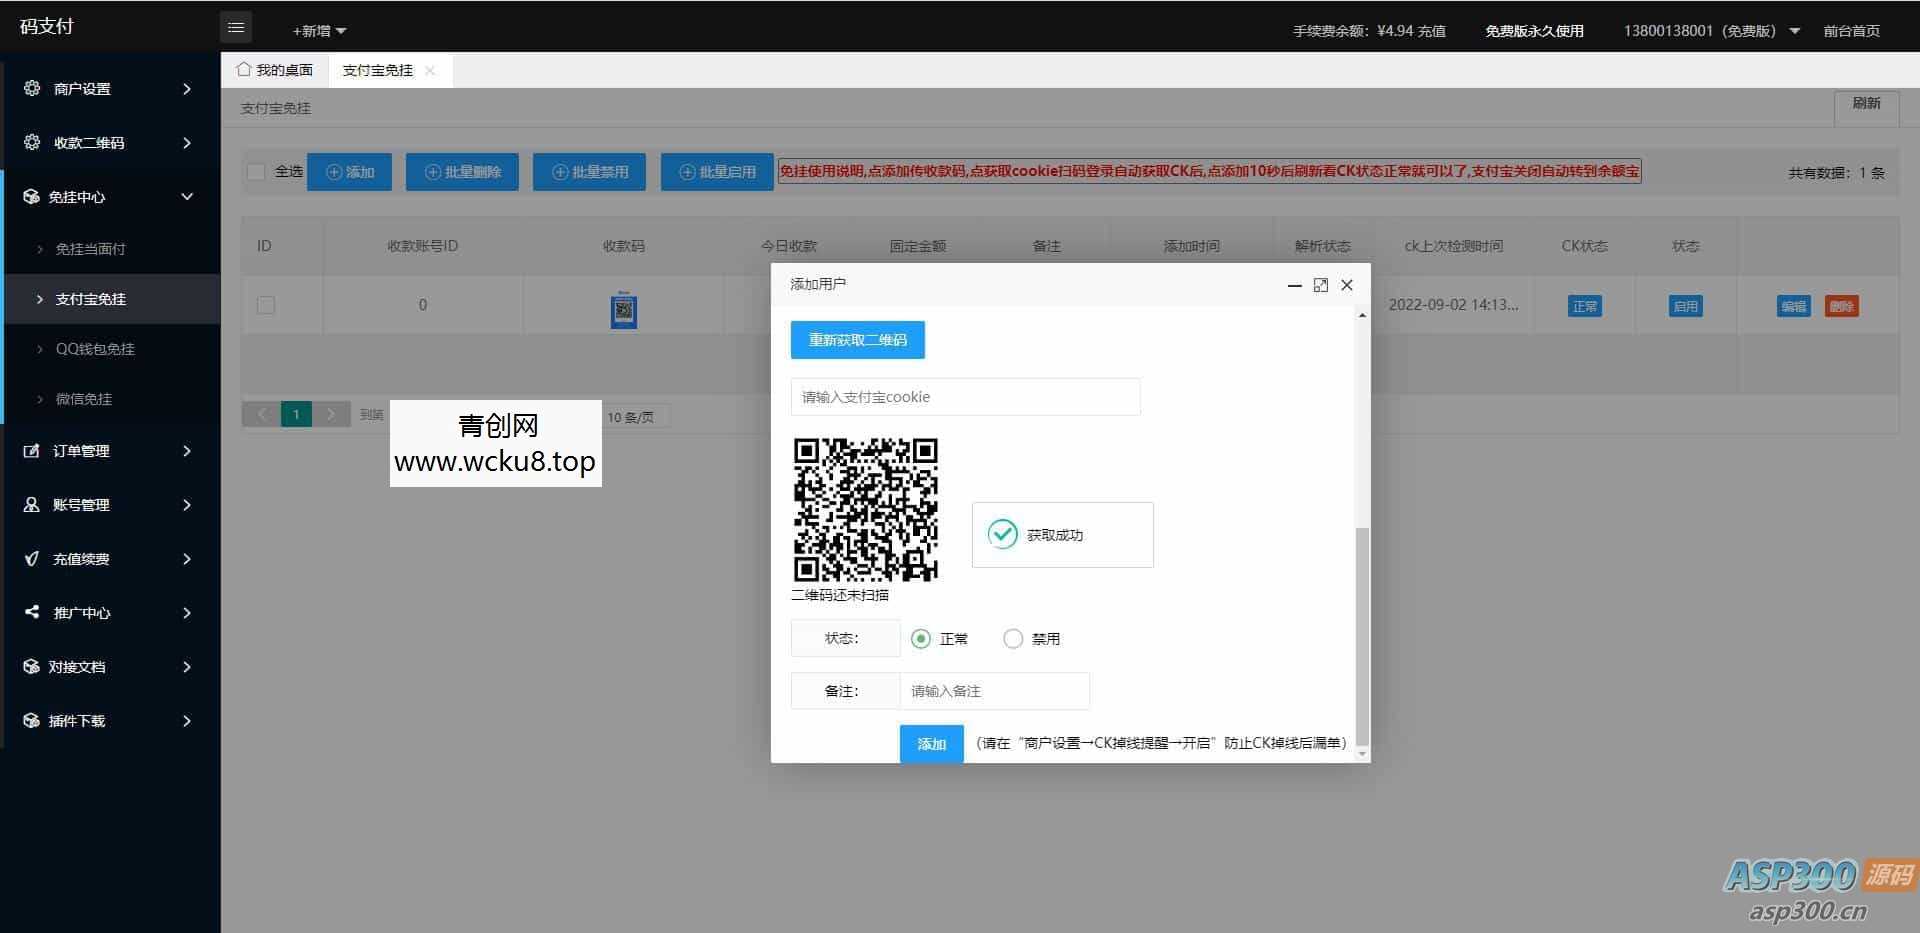Screen dimensions: 1920x933
Task: Collapse the sidebar with the hamburger icon
Action: [236, 27]
